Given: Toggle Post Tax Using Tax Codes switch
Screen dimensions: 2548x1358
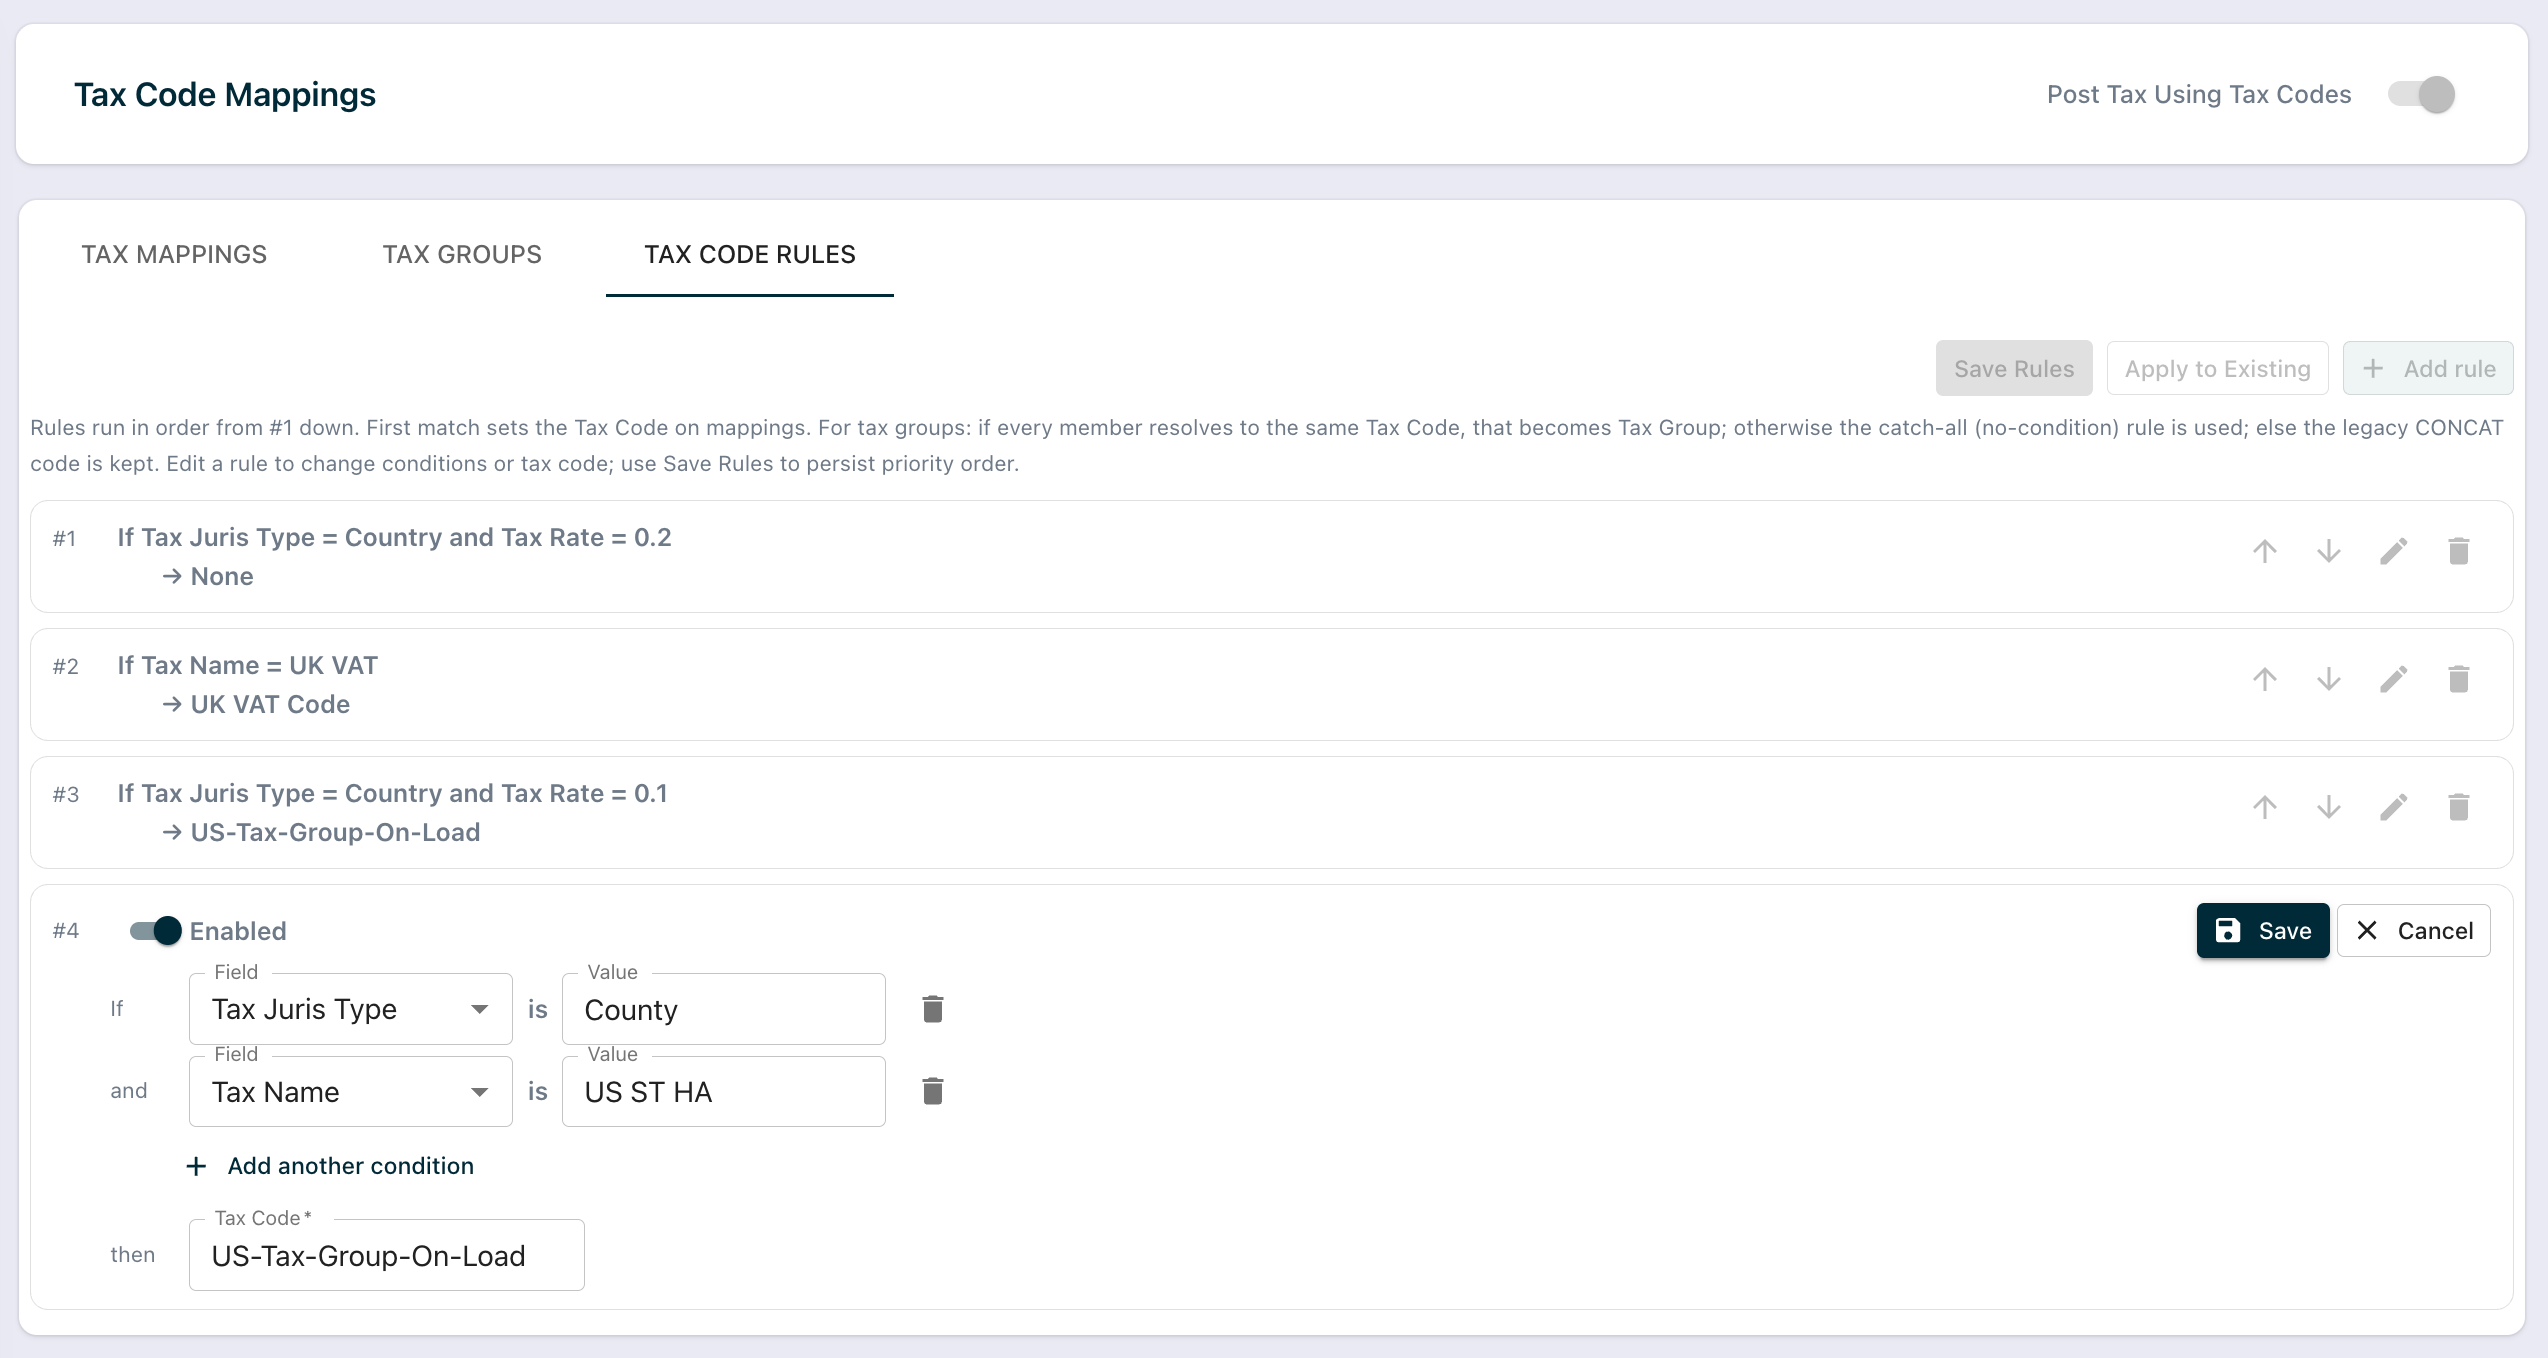Looking at the screenshot, I should [2421, 95].
